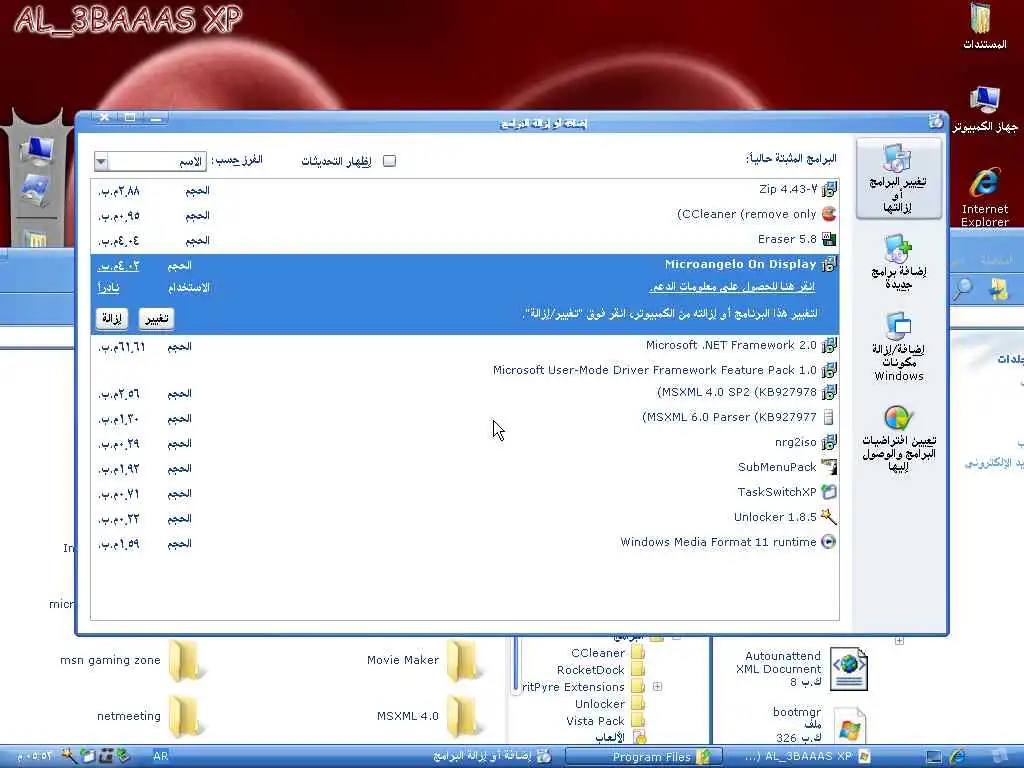This screenshot has width=1024, height=768.
Task: Open the MSXML 4.0 folder icon
Action: coord(465,717)
